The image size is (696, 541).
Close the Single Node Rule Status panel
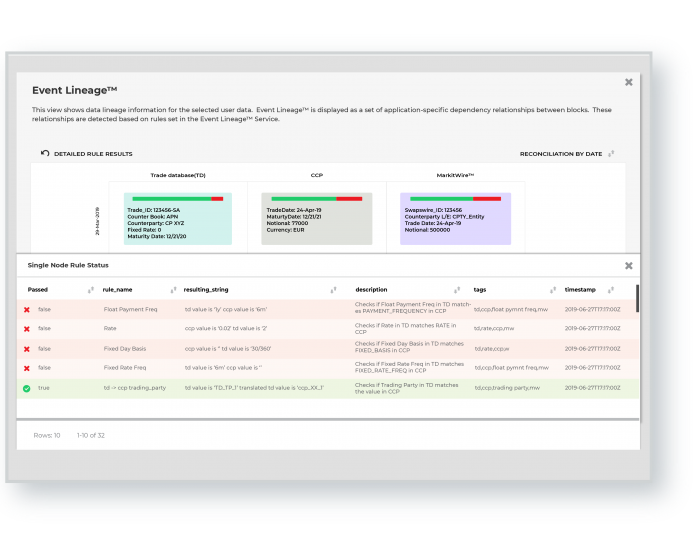628,265
